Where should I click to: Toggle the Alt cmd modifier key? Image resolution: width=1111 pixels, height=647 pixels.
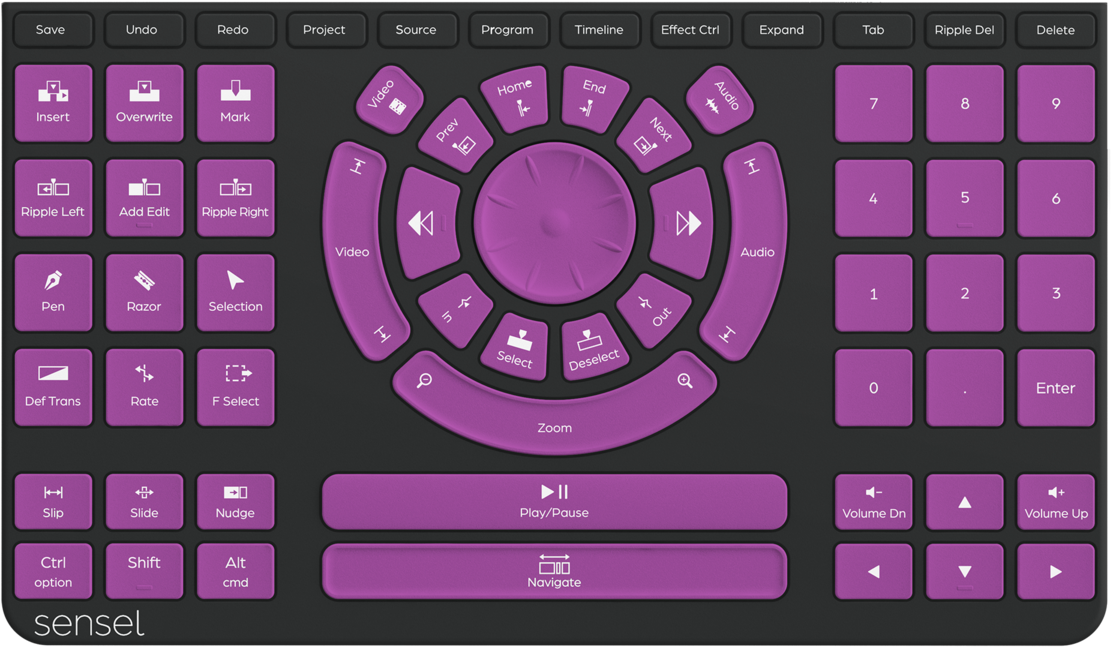click(235, 571)
